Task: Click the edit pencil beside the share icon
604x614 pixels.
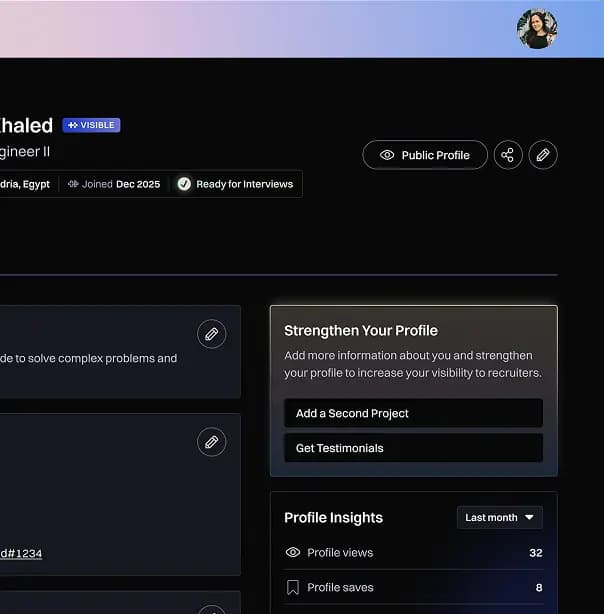Action: coord(543,155)
